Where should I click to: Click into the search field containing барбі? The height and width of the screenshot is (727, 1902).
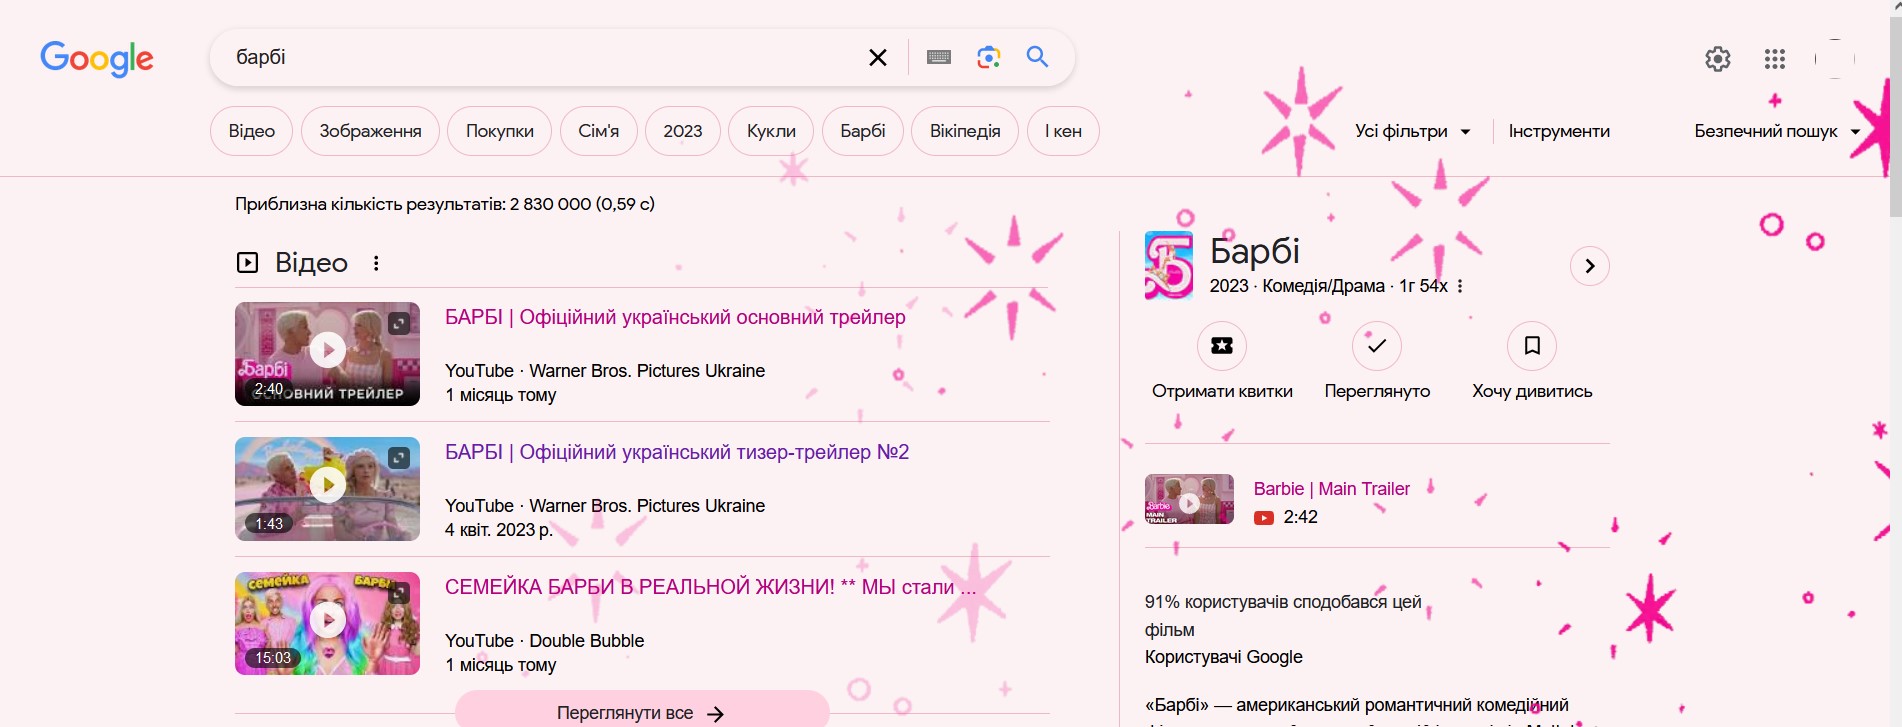[x=540, y=58]
